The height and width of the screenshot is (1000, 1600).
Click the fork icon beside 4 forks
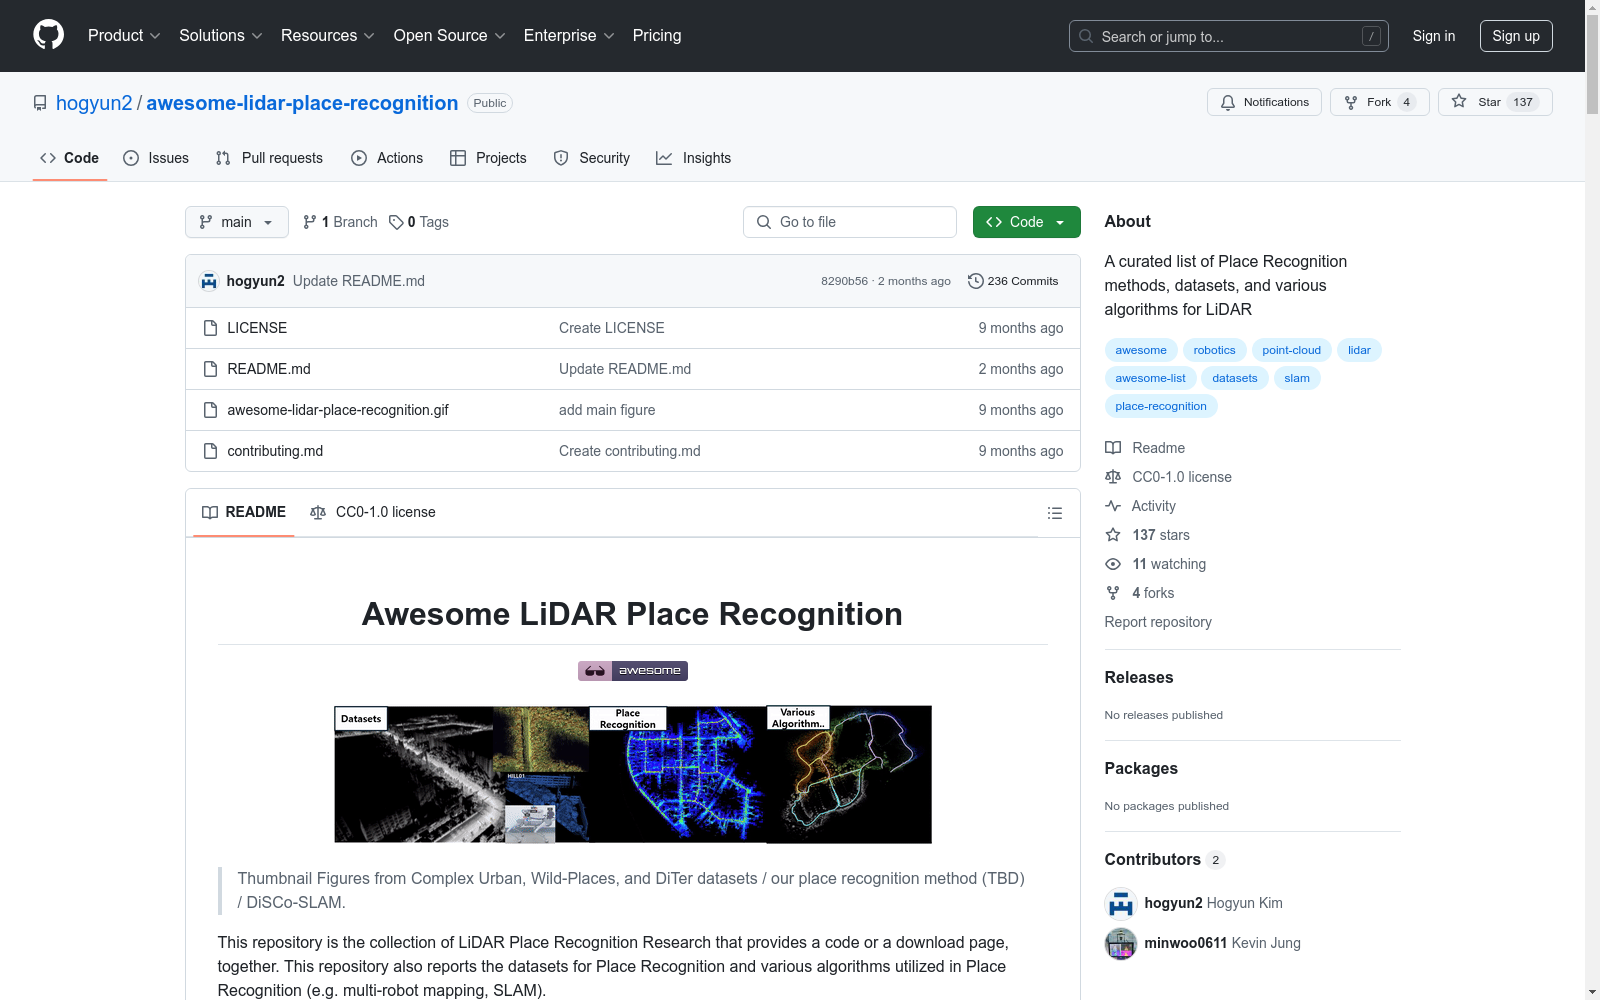[x=1113, y=593]
